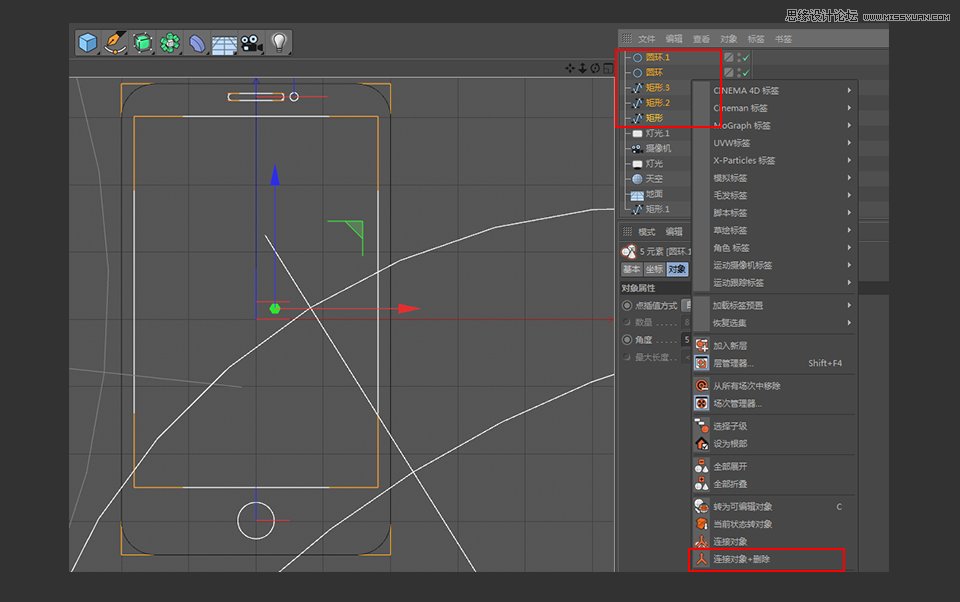Open the MoGraph cloner array icon

(170, 43)
